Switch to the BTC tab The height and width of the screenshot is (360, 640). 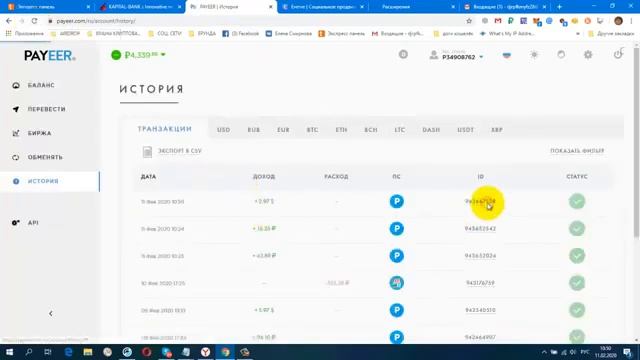coord(312,130)
